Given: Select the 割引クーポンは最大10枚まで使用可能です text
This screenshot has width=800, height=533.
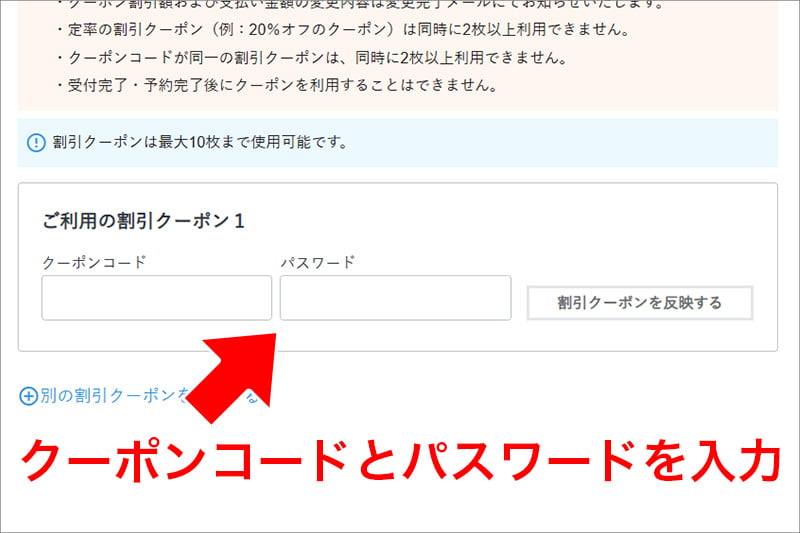Looking at the screenshot, I should click(x=199, y=142).
